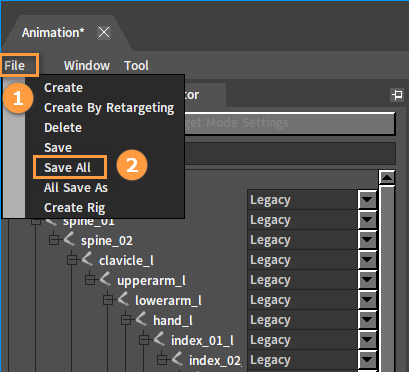
Task: Click the bone icon next to hand_l
Action: pyautogui.click(x=141, y=319)
